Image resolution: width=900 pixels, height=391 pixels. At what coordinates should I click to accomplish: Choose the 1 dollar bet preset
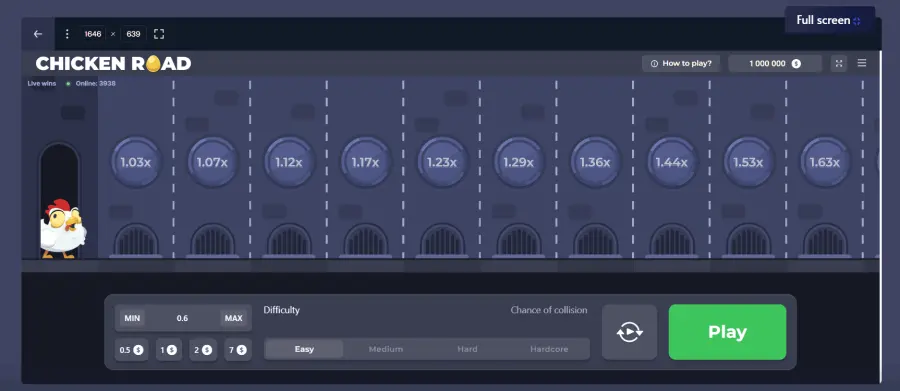click(169, 350)
